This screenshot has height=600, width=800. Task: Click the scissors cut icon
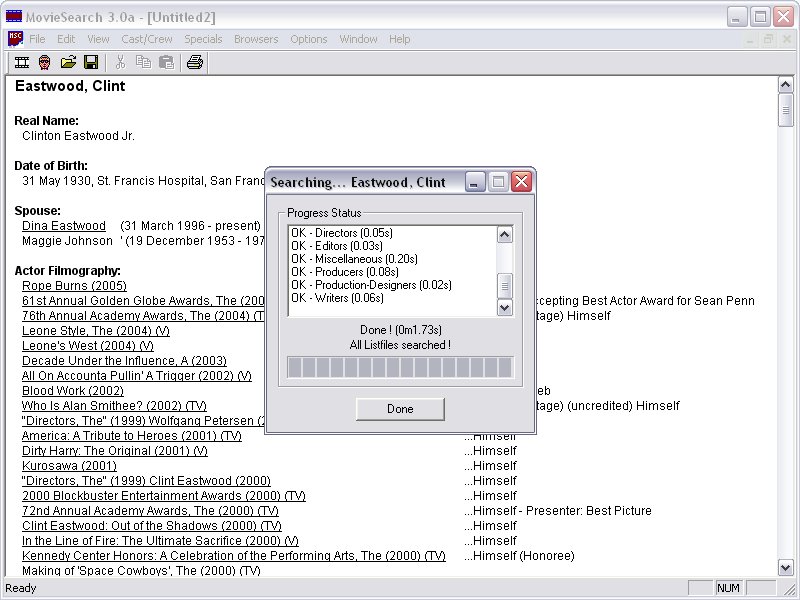point(120,62)
